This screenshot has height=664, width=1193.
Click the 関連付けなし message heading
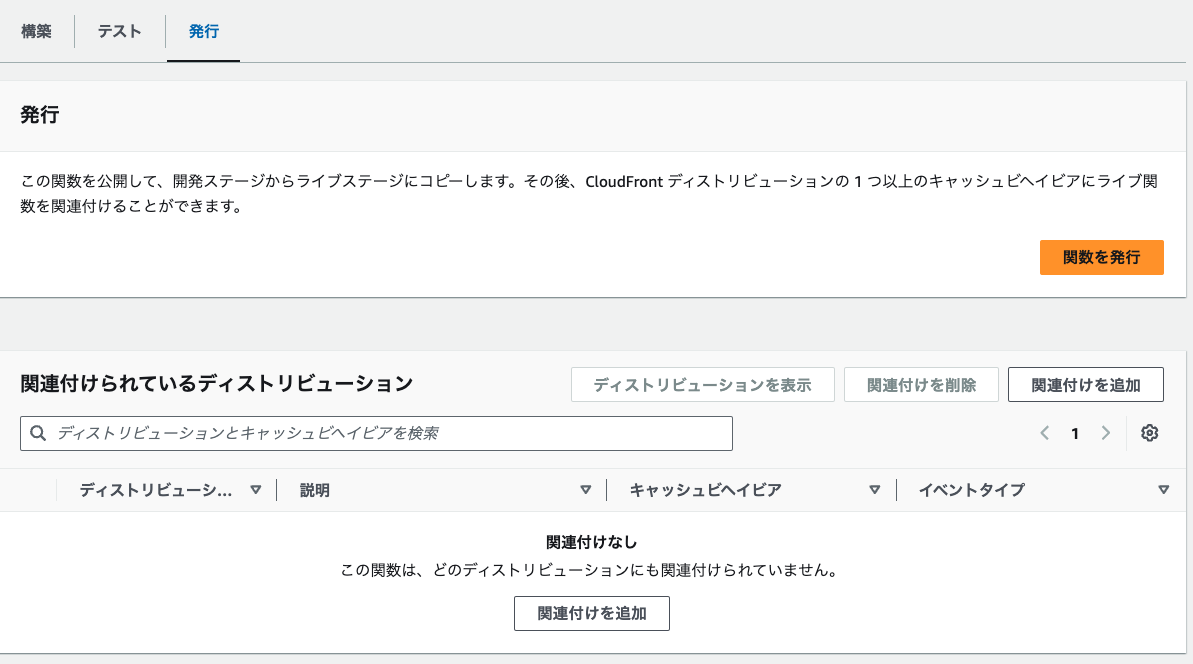[x=592, y=542]
